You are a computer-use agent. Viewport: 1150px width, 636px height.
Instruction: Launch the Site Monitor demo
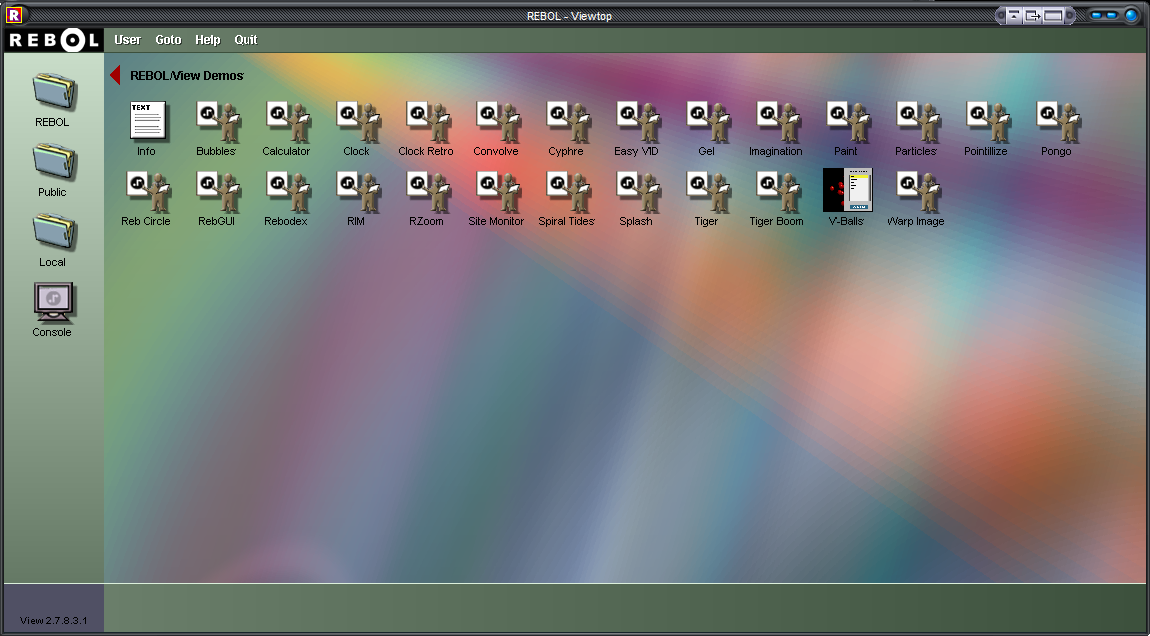[497, 191]
